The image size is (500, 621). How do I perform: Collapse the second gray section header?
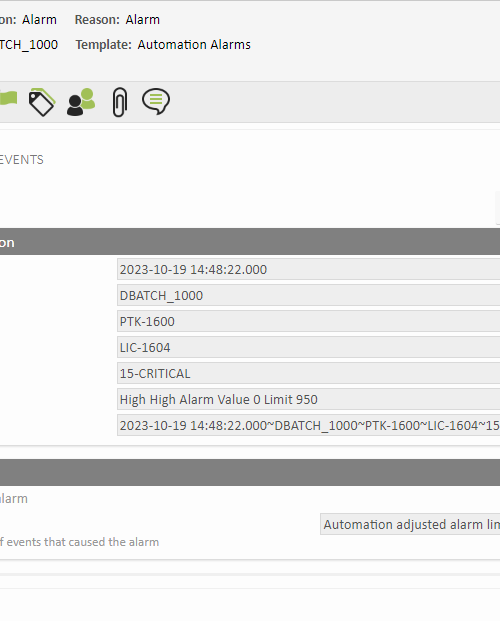pos(250,472)
